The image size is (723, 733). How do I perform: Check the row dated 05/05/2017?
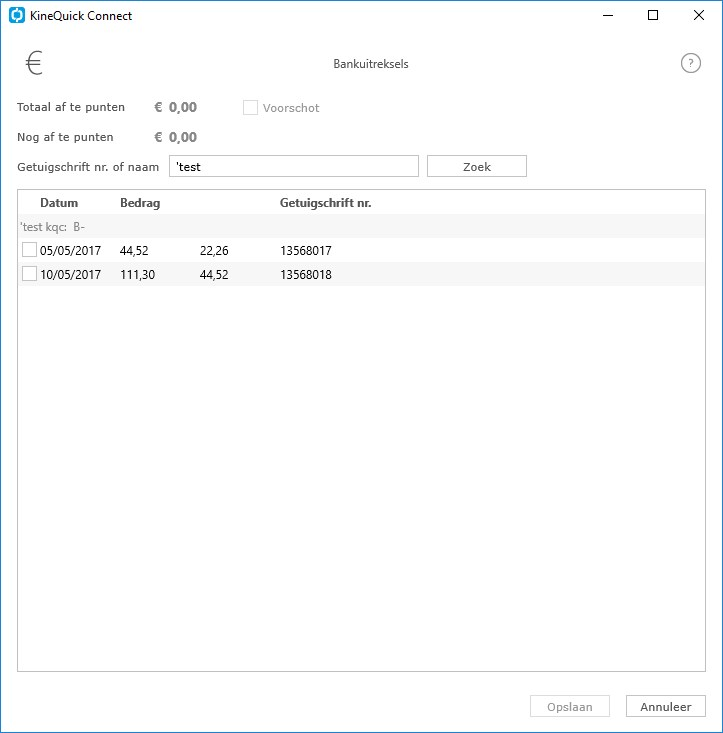pos(29,250)
